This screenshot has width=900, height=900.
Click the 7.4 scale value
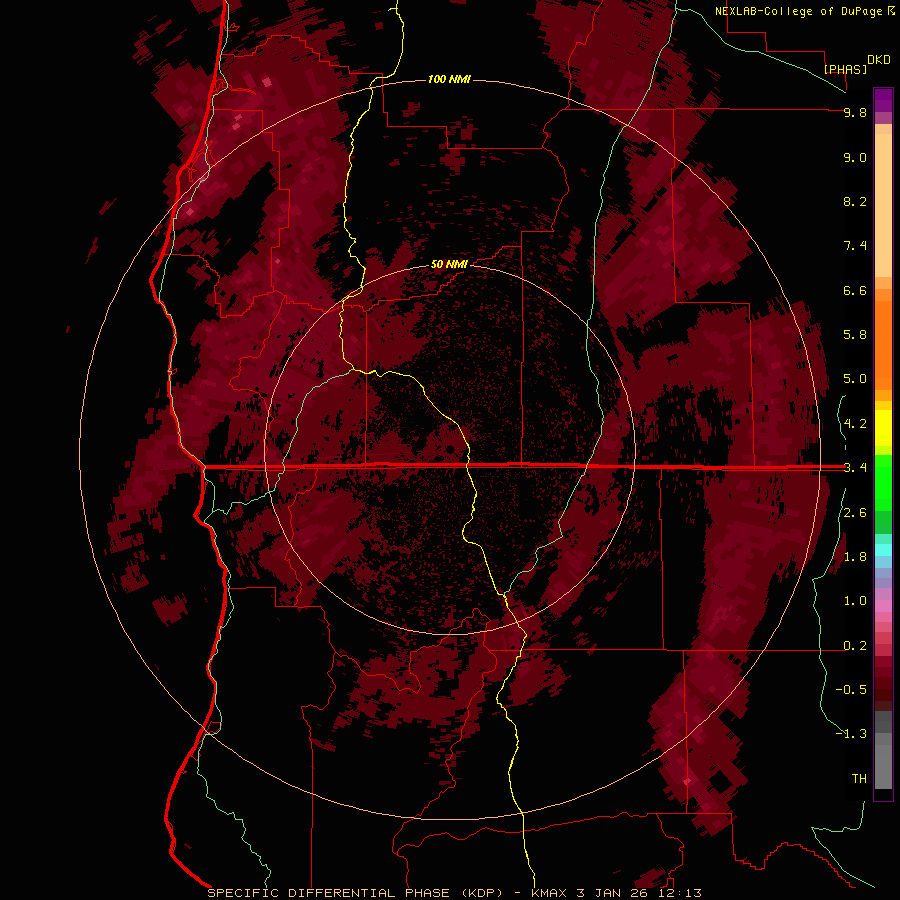pos(855,246)
